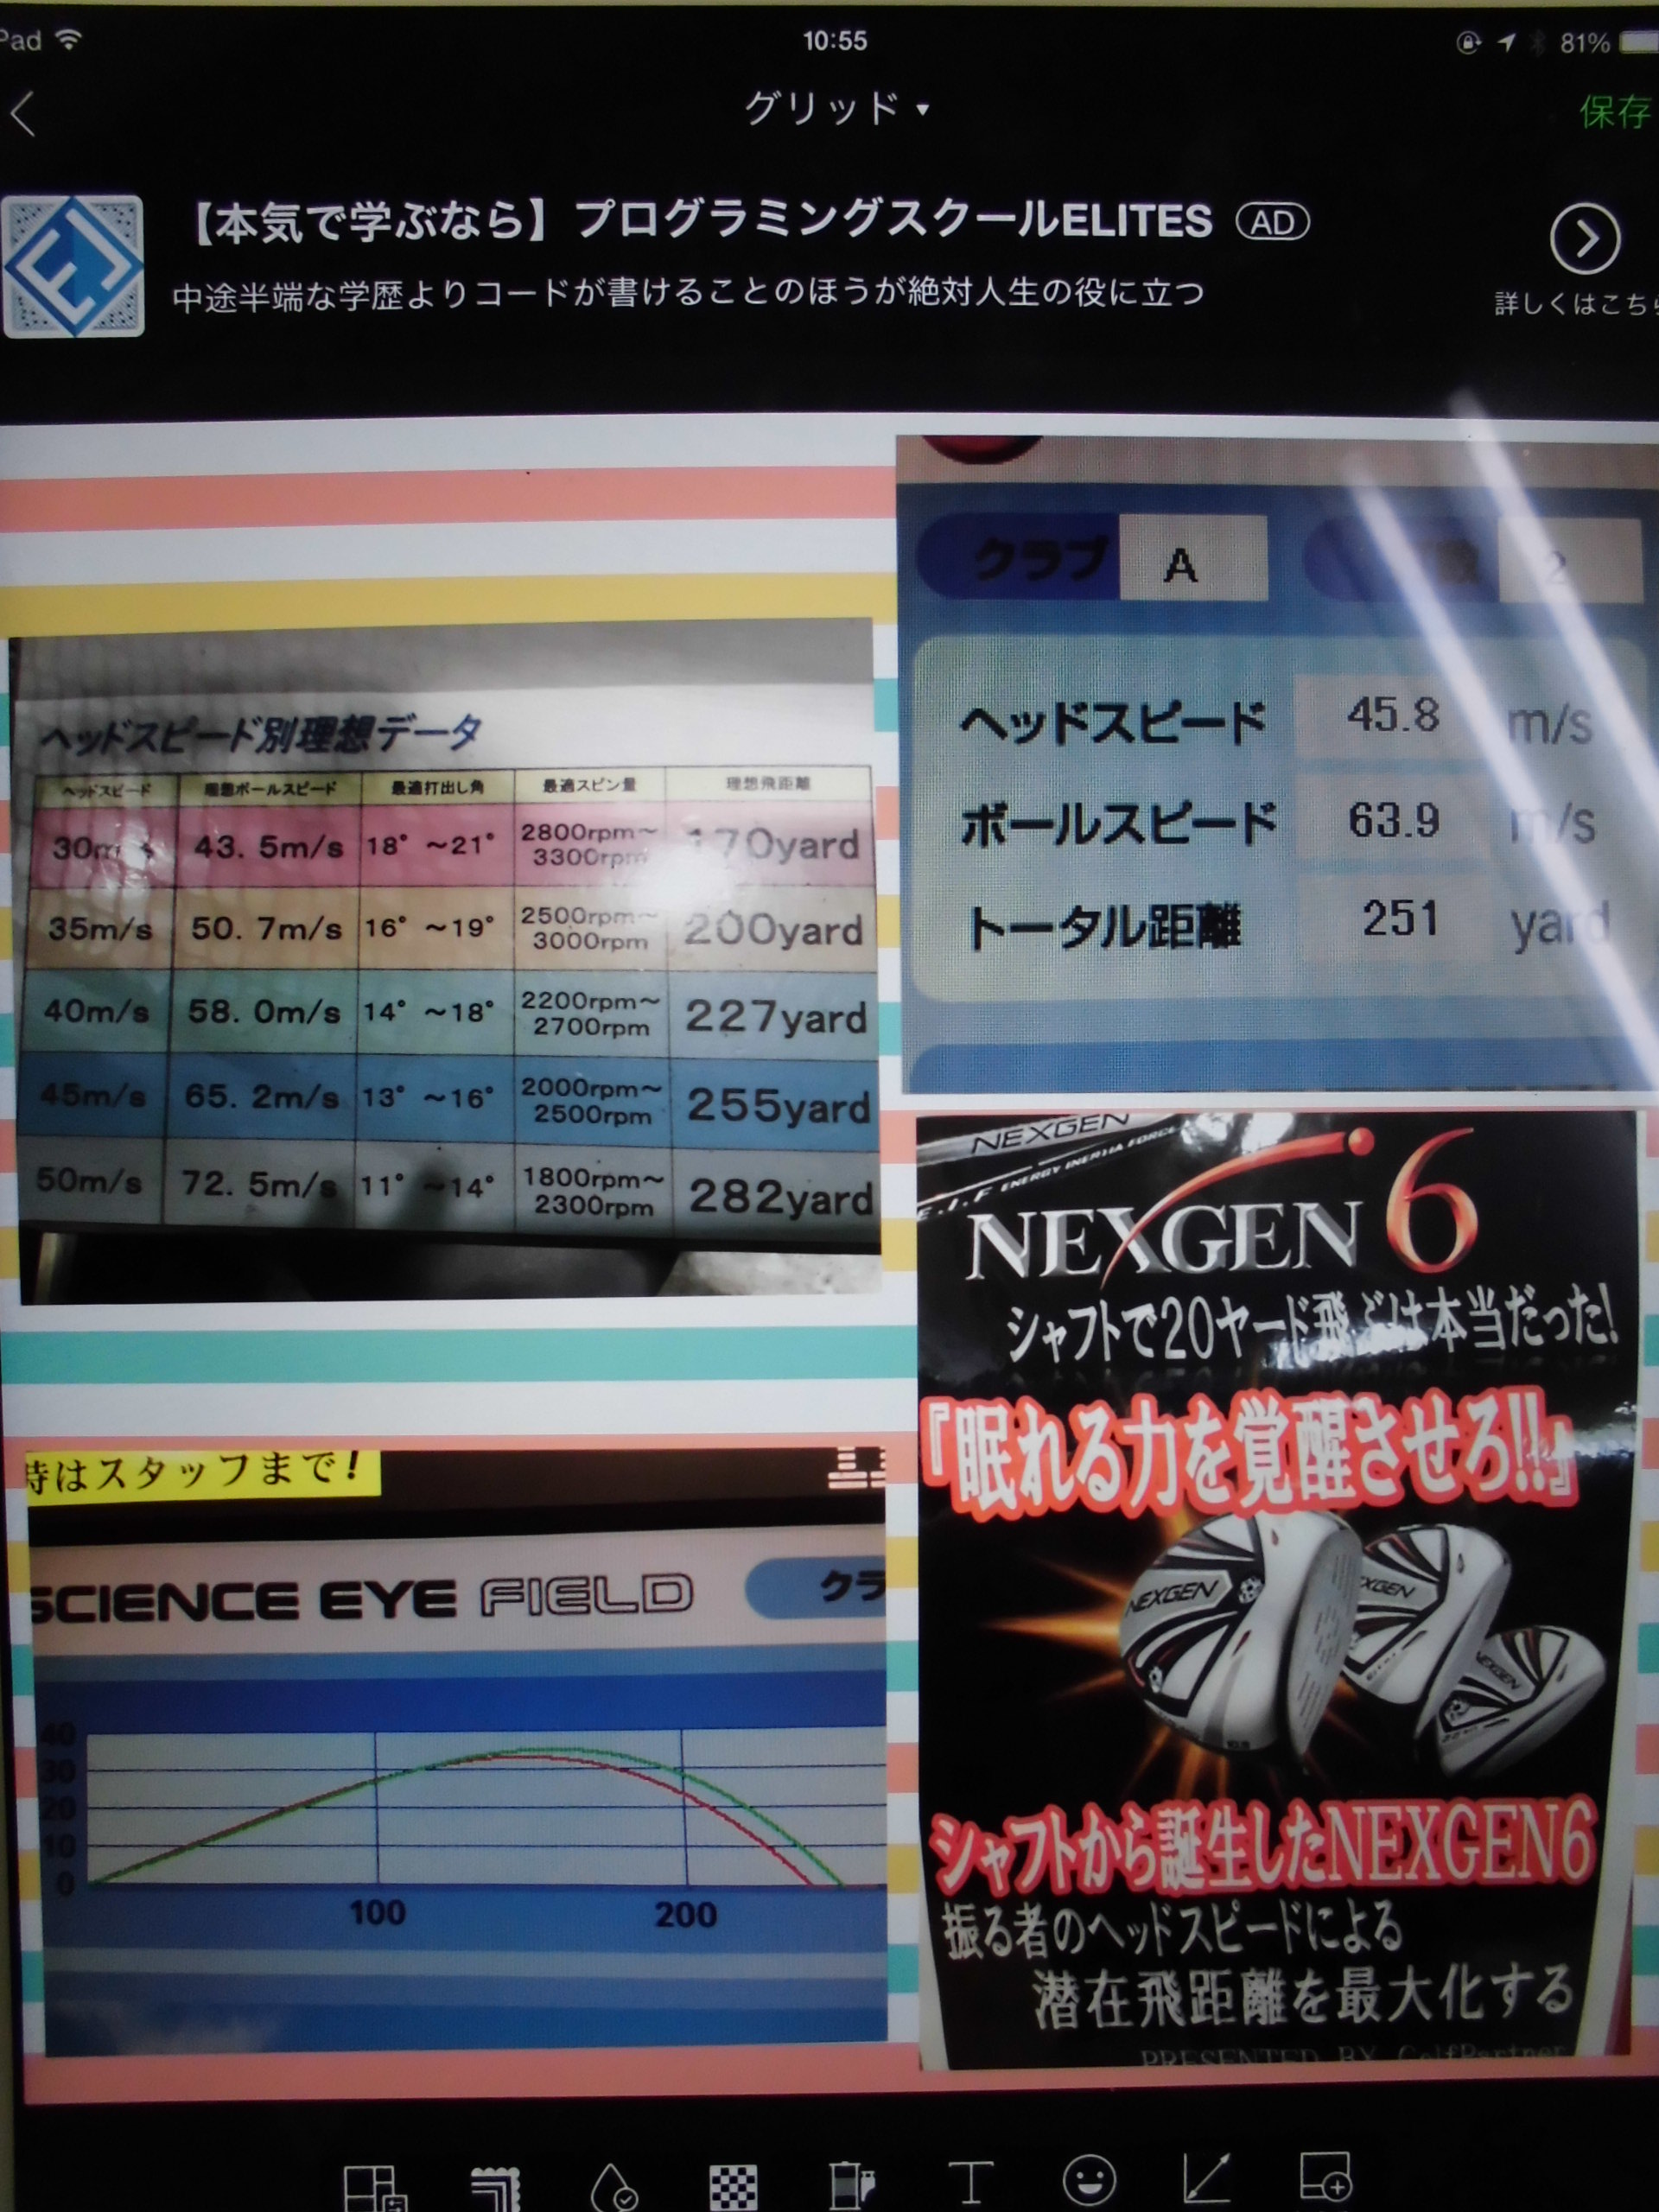Image resolution: width=1659 pixels, height=2212 pixels.
Task: Tap the 251 total distance value
Action: (1400, 920)
